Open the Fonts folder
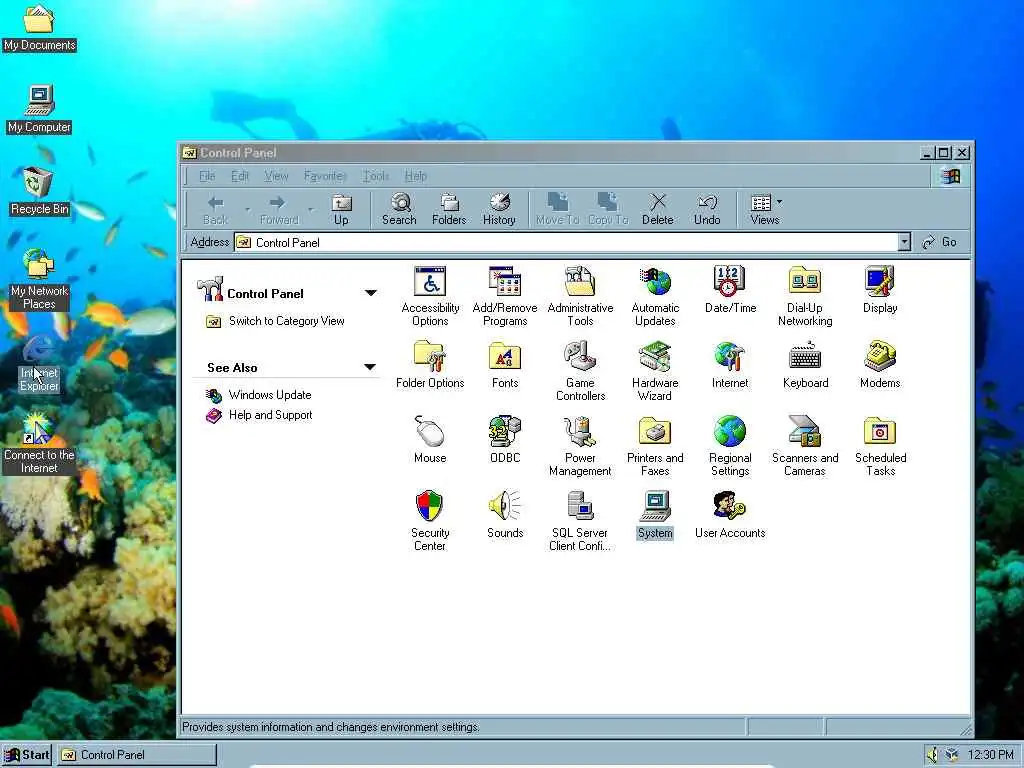The width and height of the screenshot is (1024, 768). (505, 364)
